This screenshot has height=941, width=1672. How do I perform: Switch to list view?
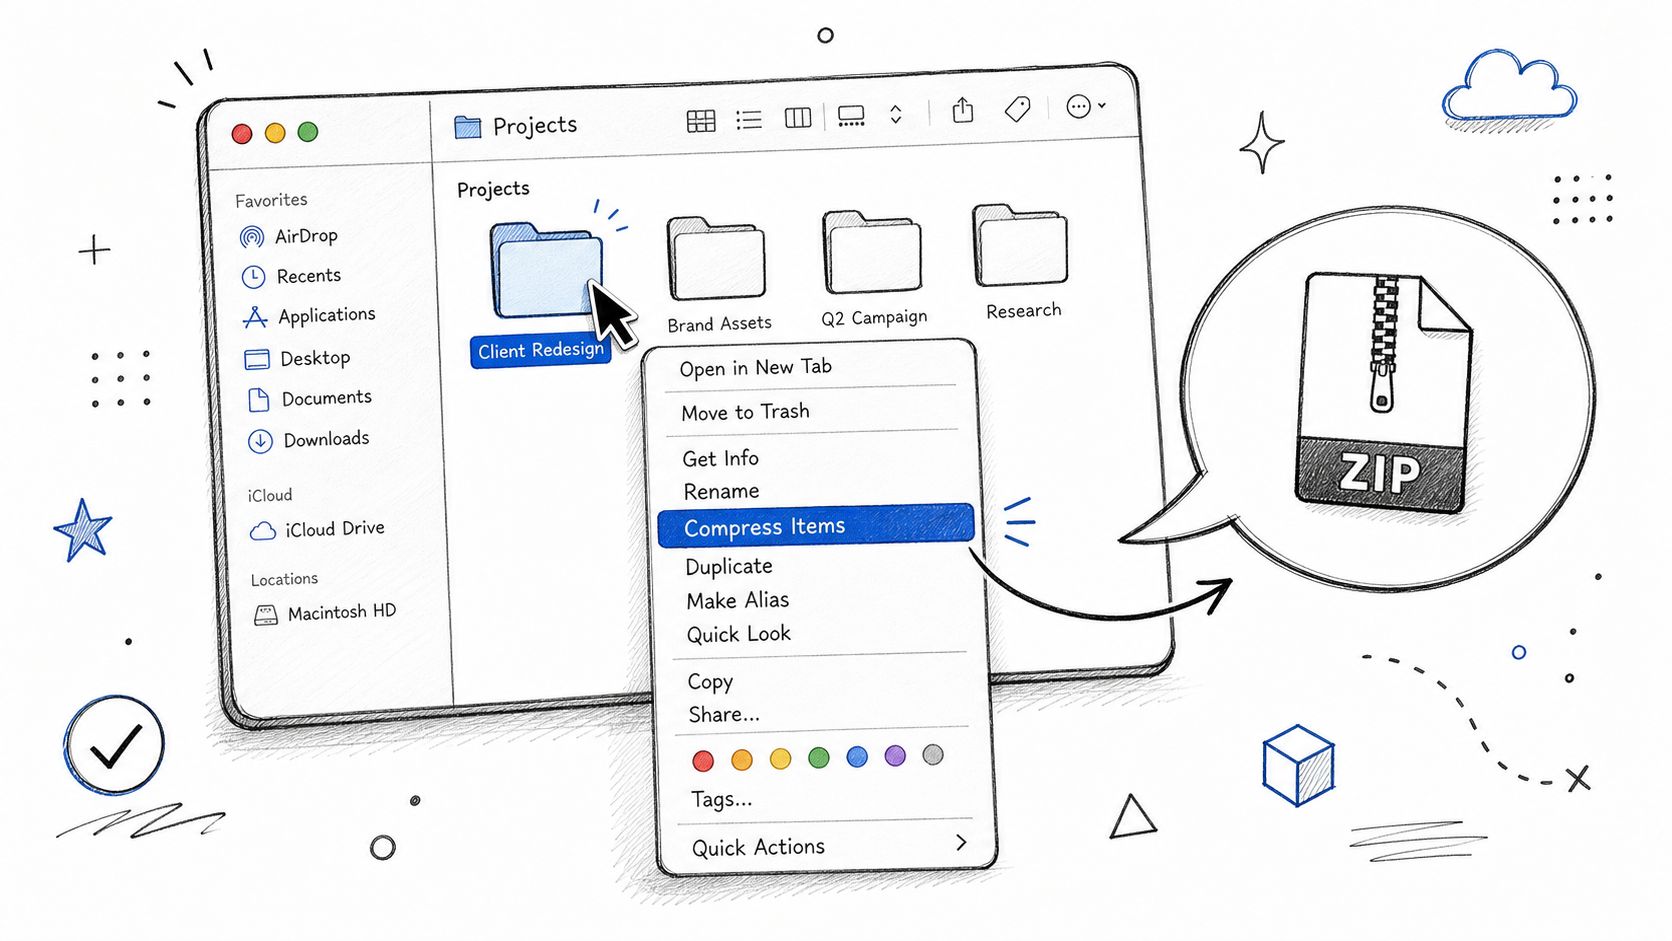(x=749, y=120)
